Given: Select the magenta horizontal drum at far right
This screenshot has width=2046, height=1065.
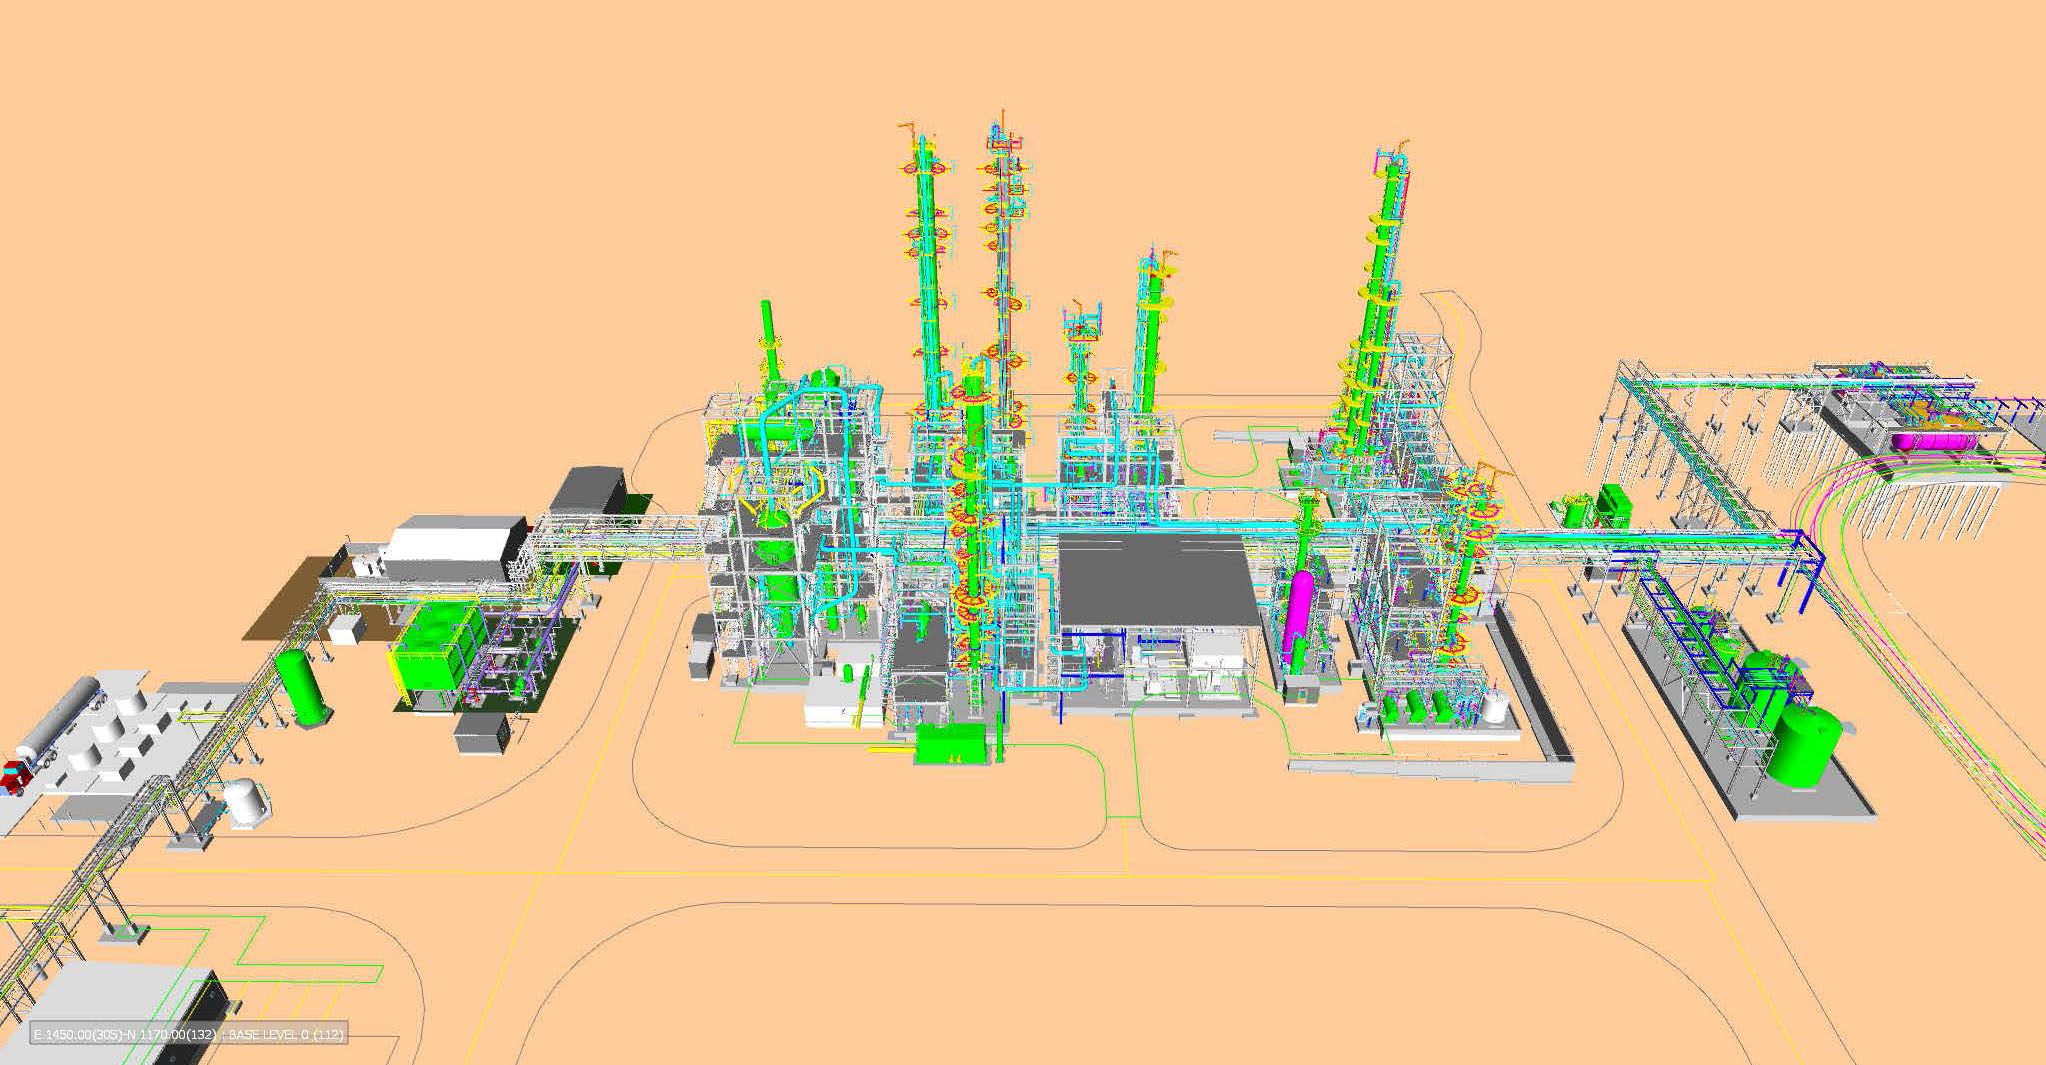Looking at the screenshot, I should click(1931, 440).
